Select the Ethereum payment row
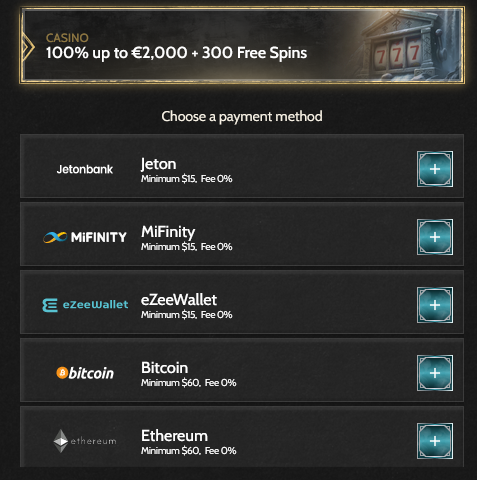The image size is (477, 480). pos(242,437)
